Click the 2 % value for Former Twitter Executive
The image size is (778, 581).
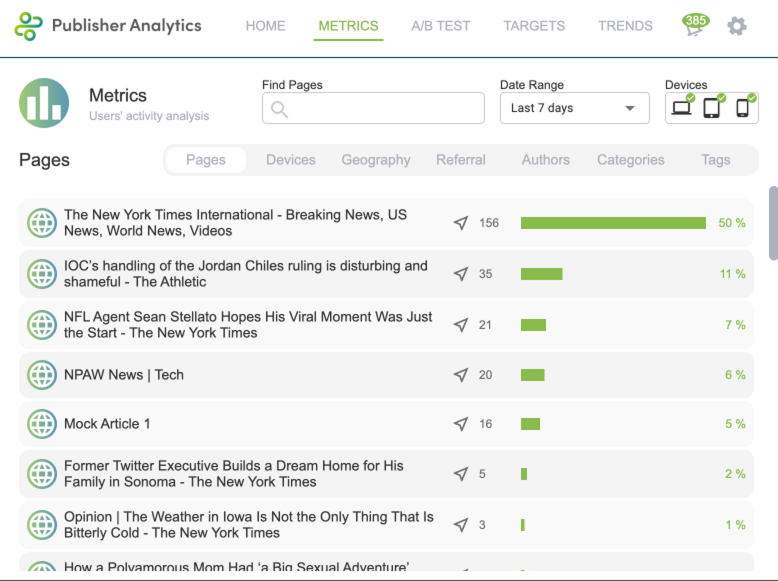(735, 474)
